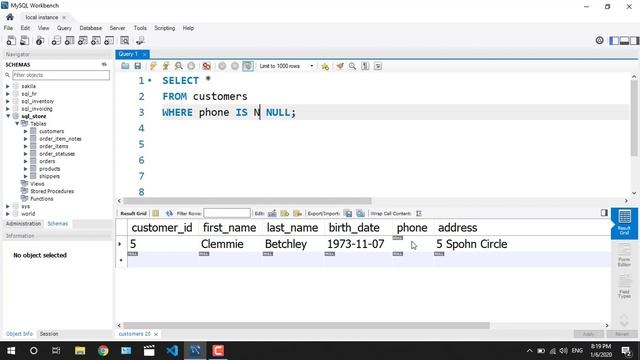Toggle the left sidebar panel visibility

(x=614, y=40)
